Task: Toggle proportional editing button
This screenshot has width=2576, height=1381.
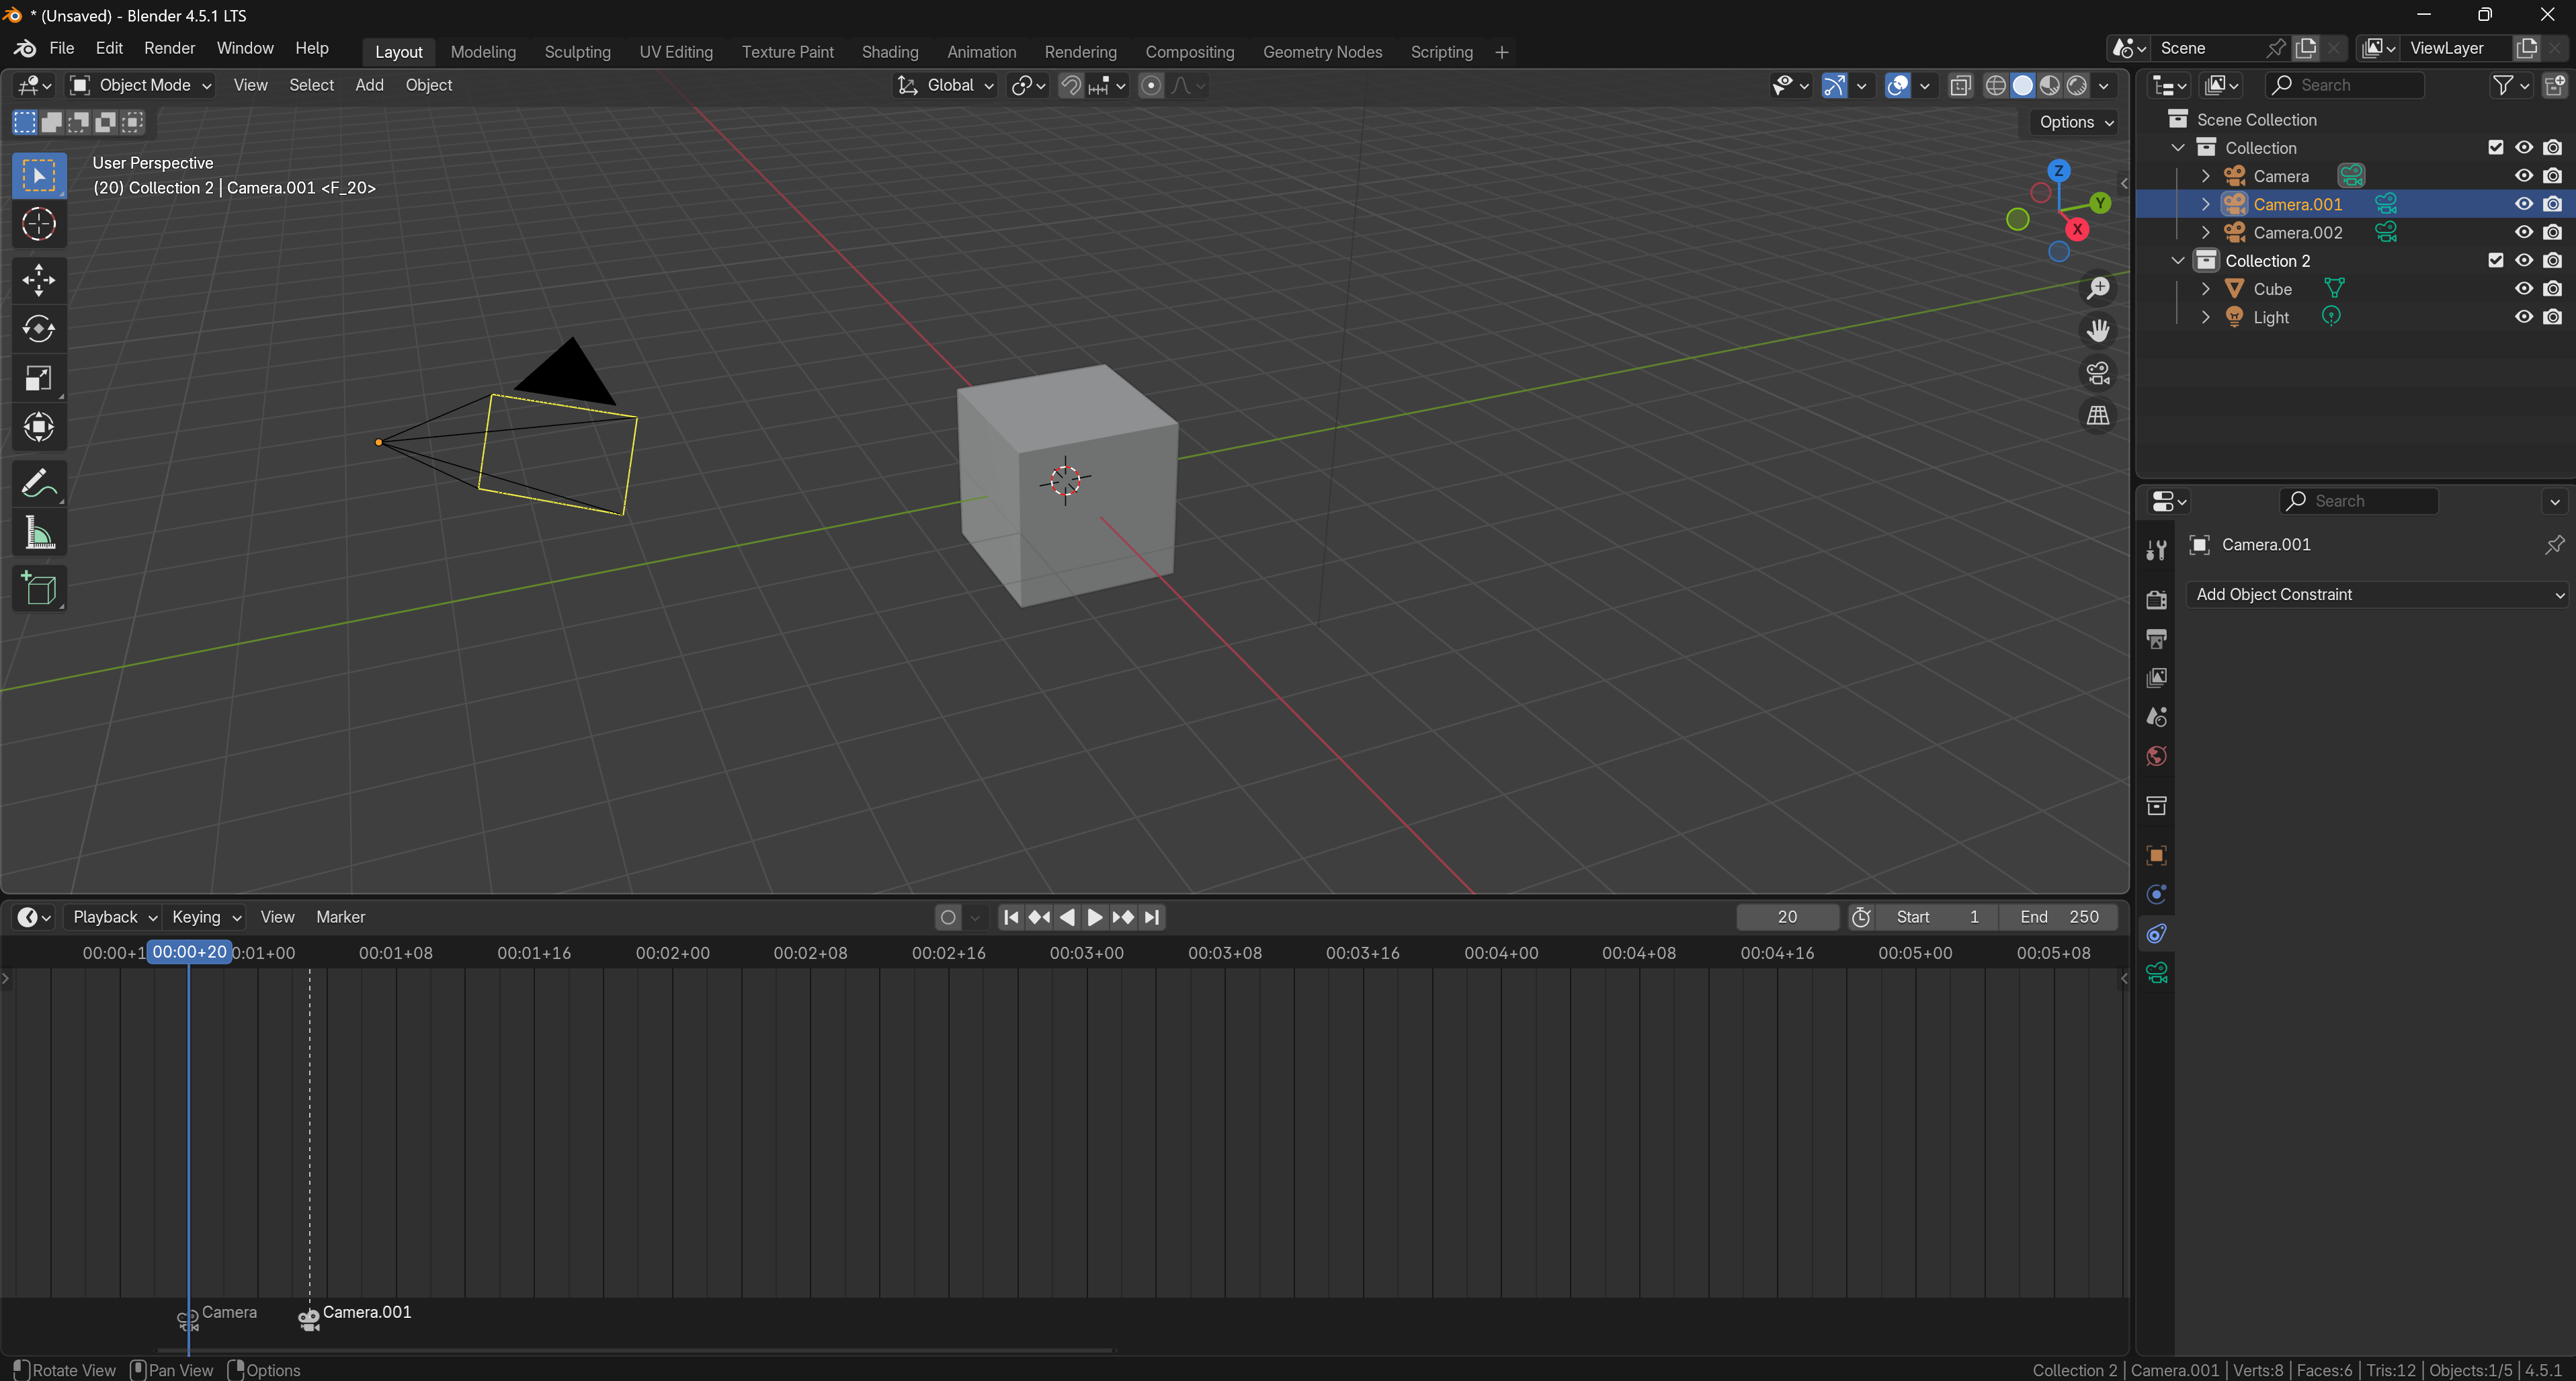Action: pyautogui.click(x=1151, y=85)
